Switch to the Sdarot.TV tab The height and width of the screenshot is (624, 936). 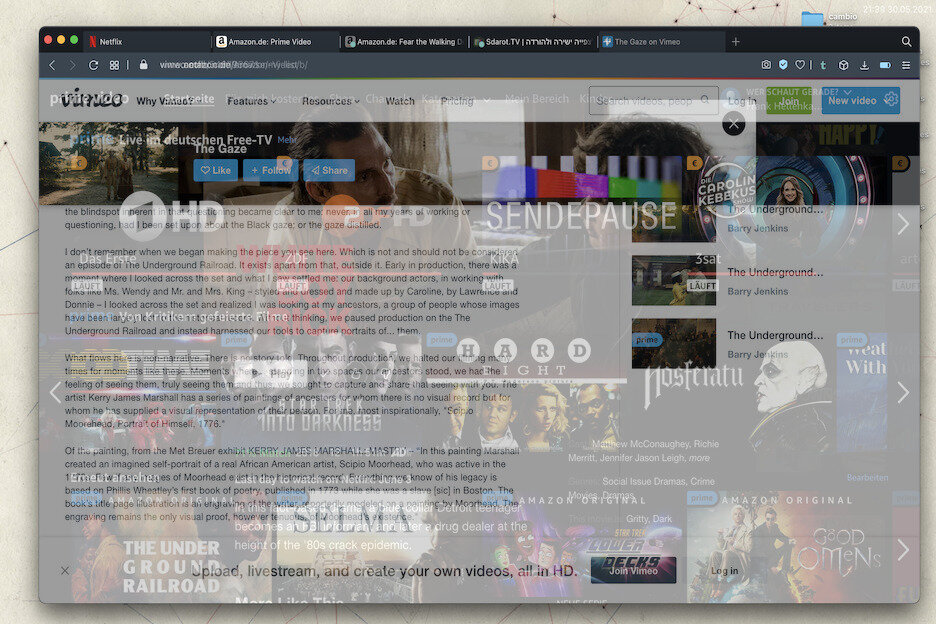tap(533, 42)
